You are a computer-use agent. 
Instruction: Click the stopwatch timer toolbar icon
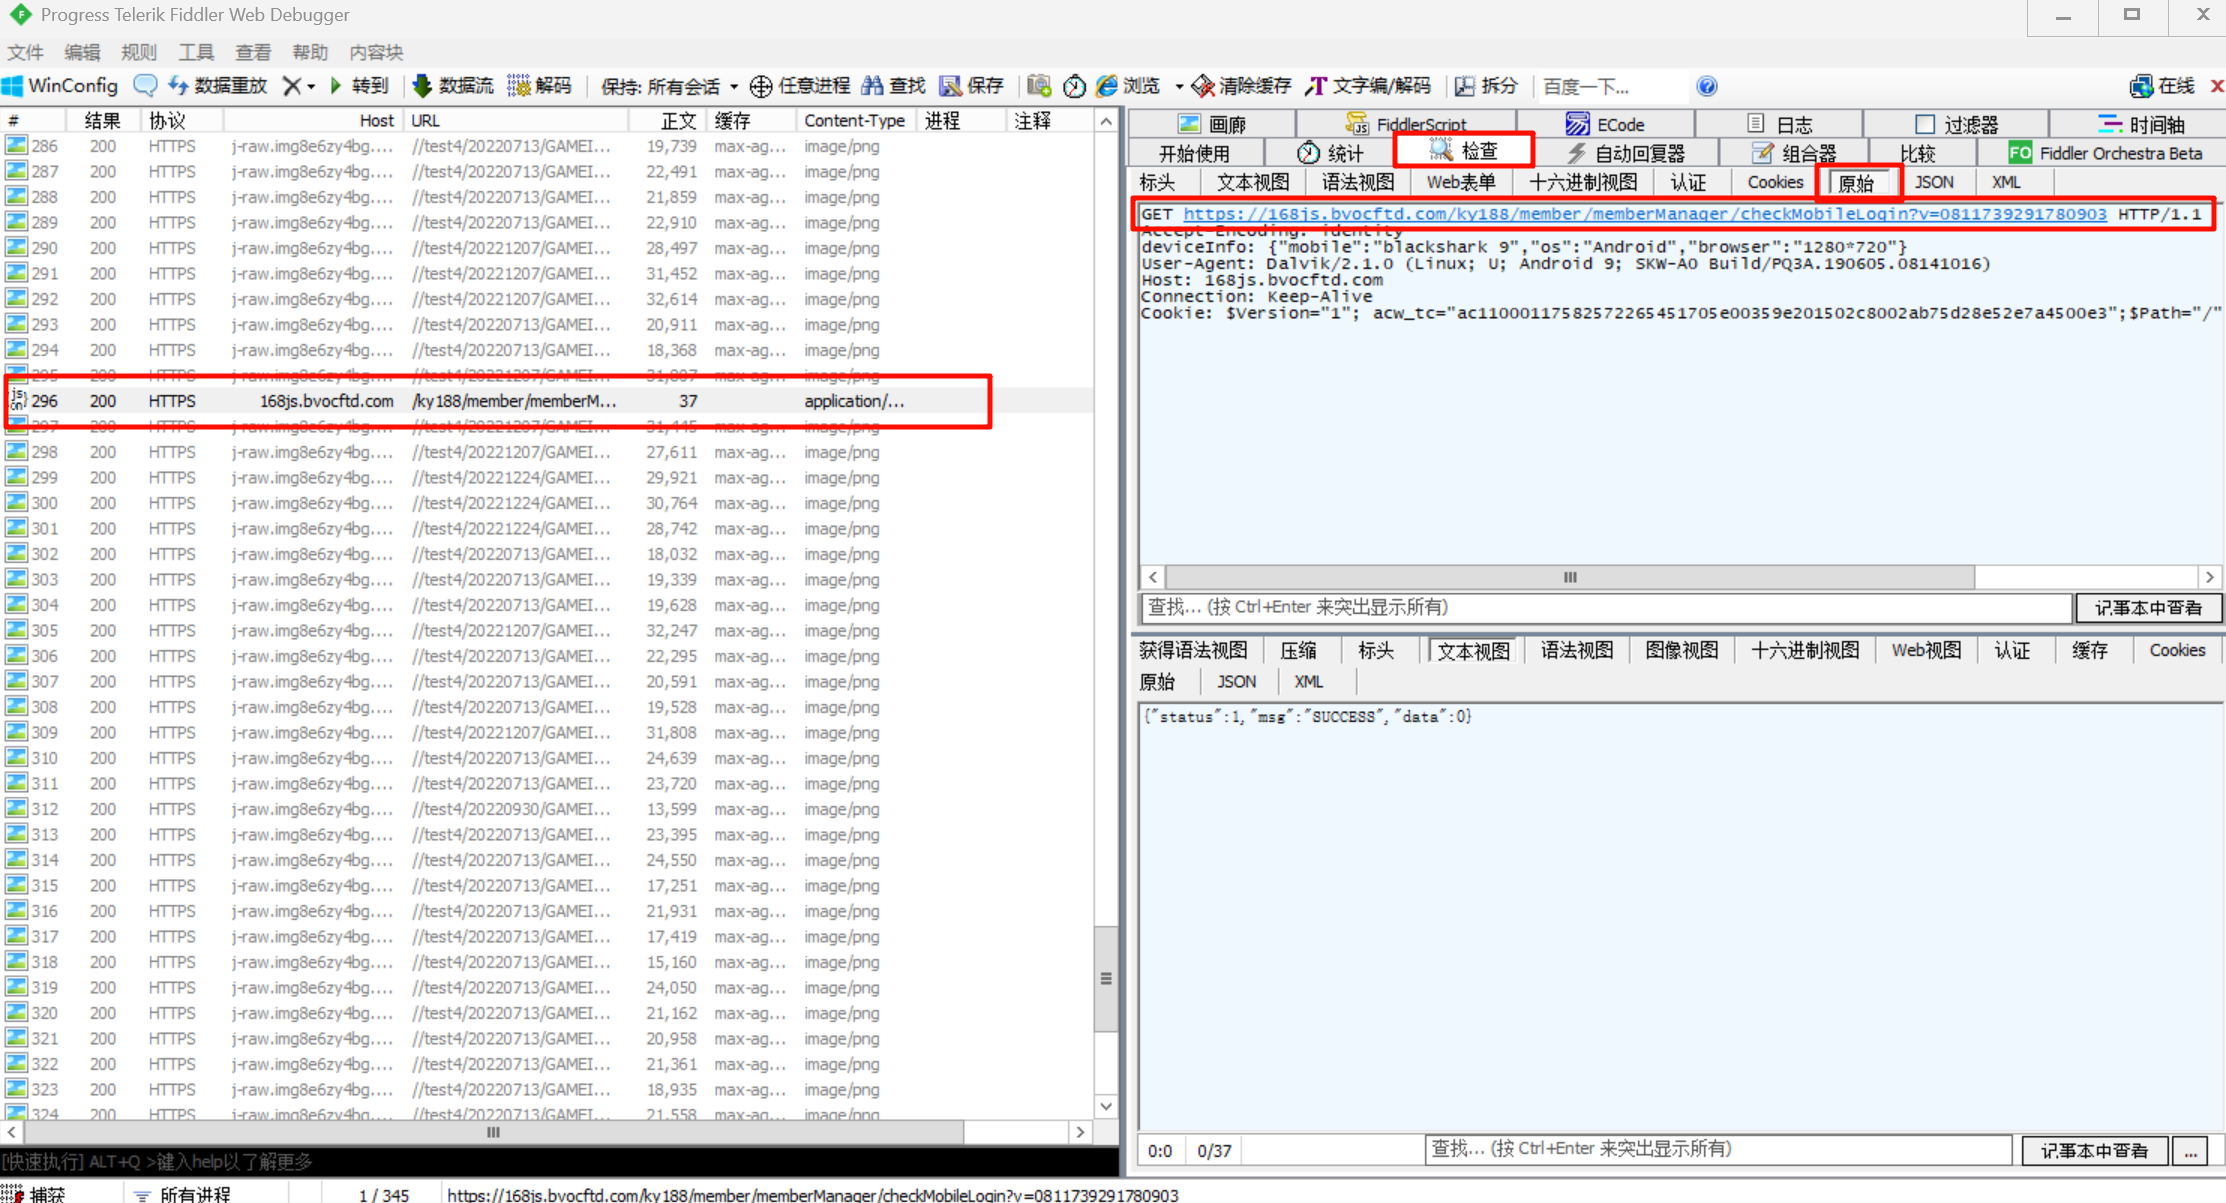click(x=1074, y=87)
